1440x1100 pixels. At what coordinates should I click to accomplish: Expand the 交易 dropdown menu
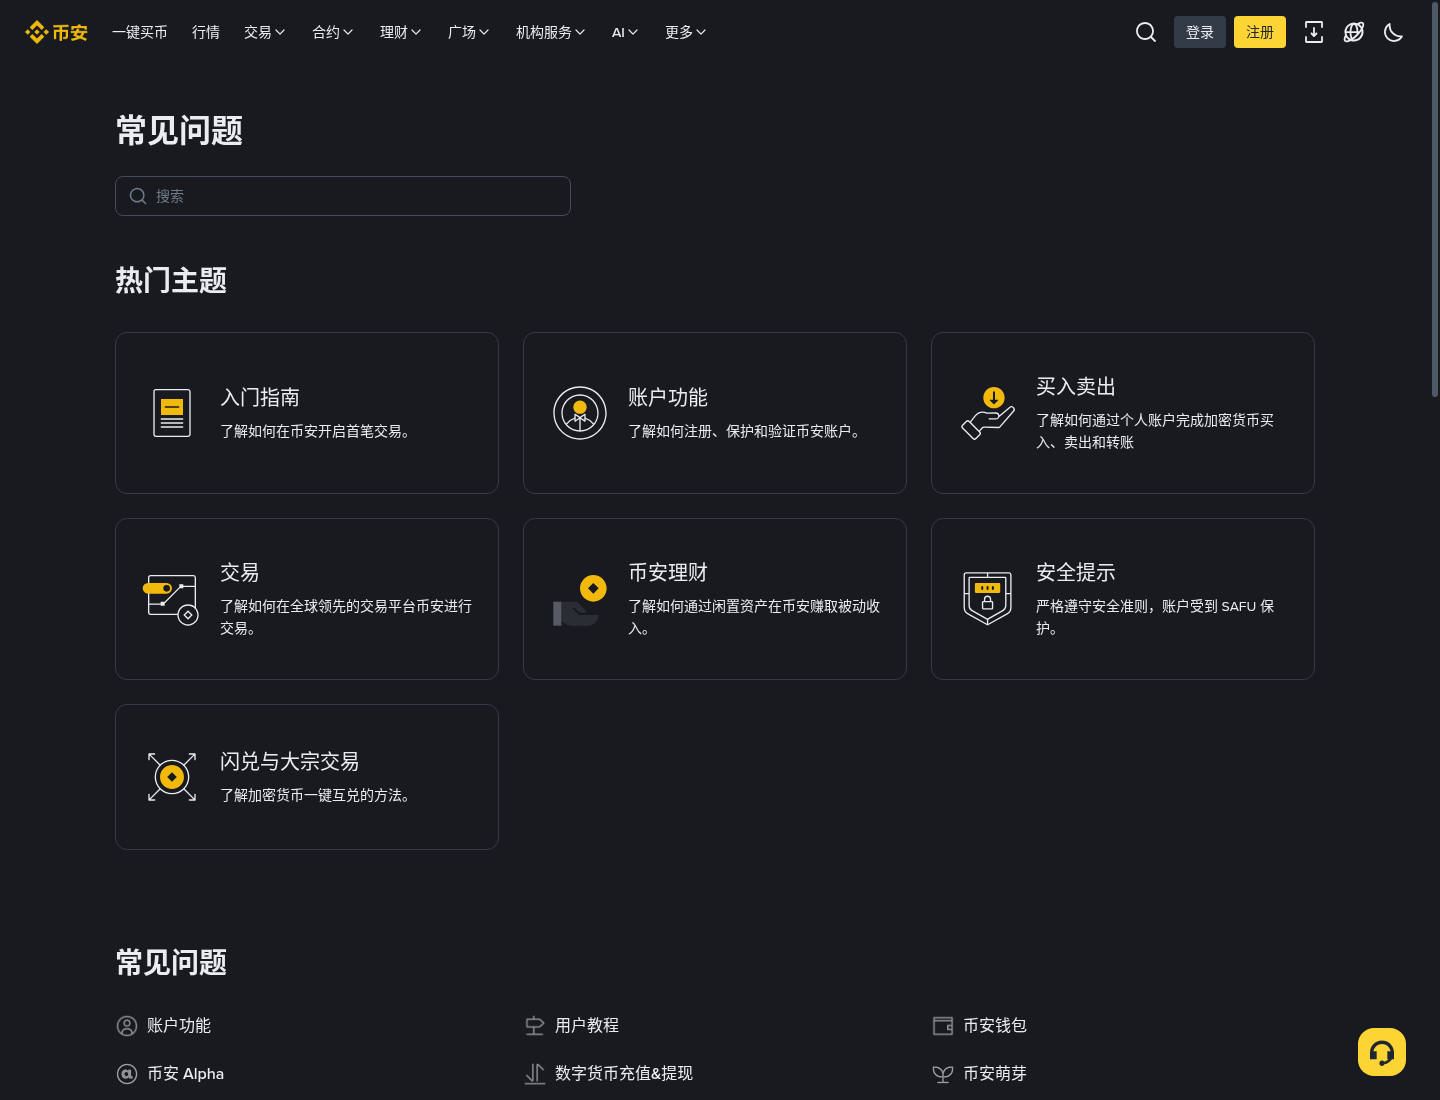coord(265,32)
